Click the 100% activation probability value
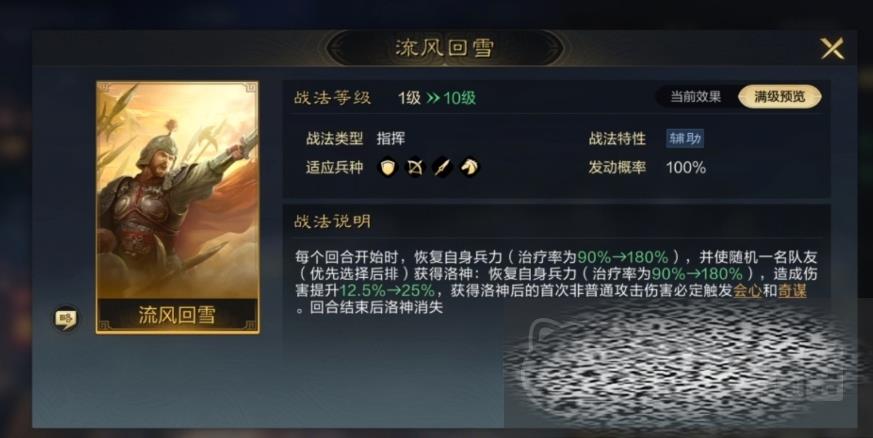Viewport: 873px width, 438px height. point(686,168)
